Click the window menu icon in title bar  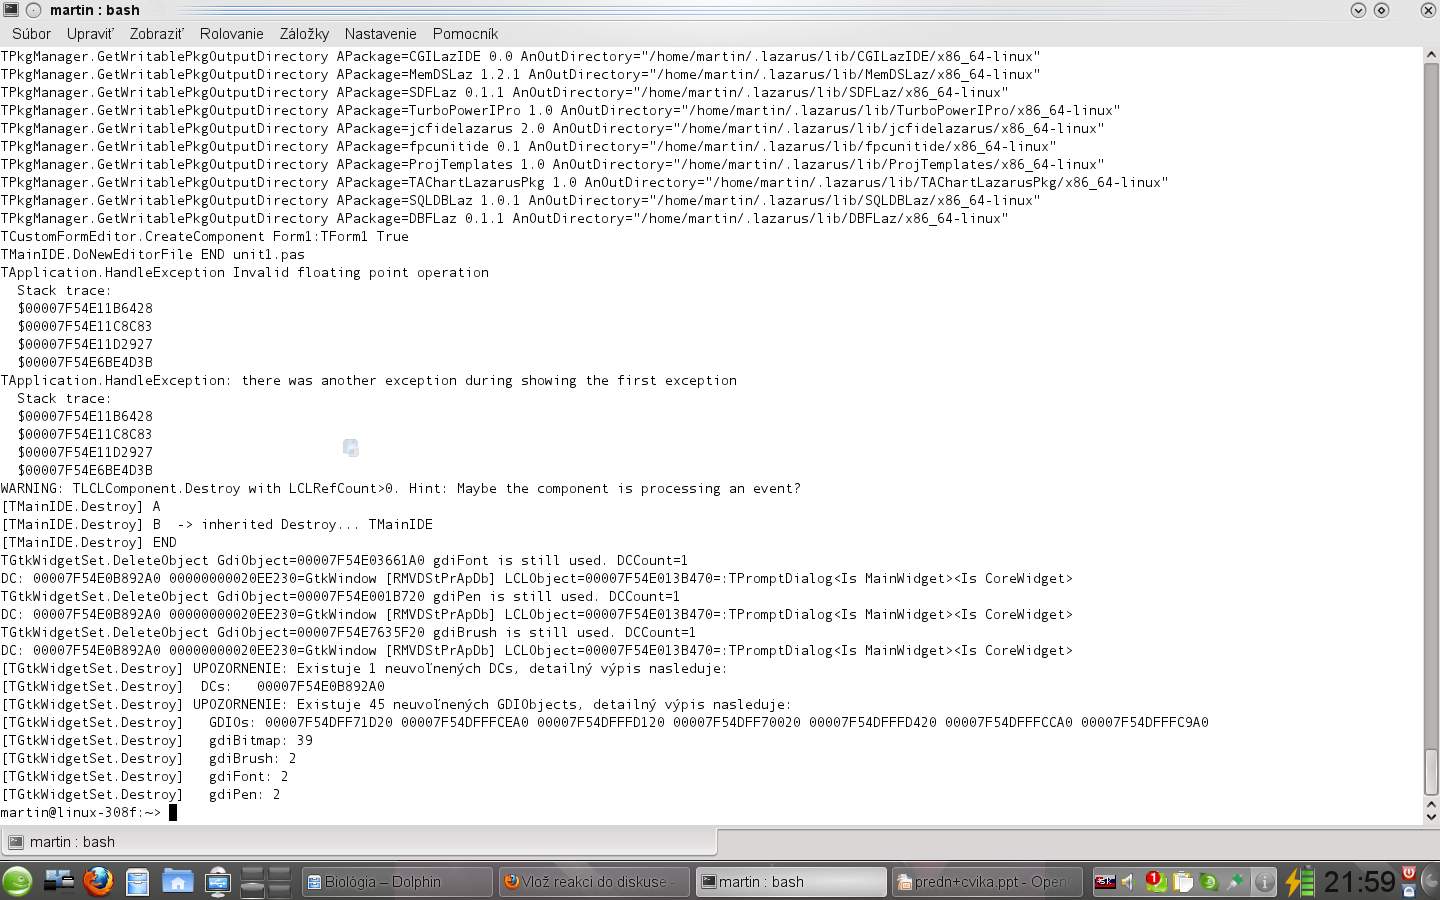[x=10, y=10]
